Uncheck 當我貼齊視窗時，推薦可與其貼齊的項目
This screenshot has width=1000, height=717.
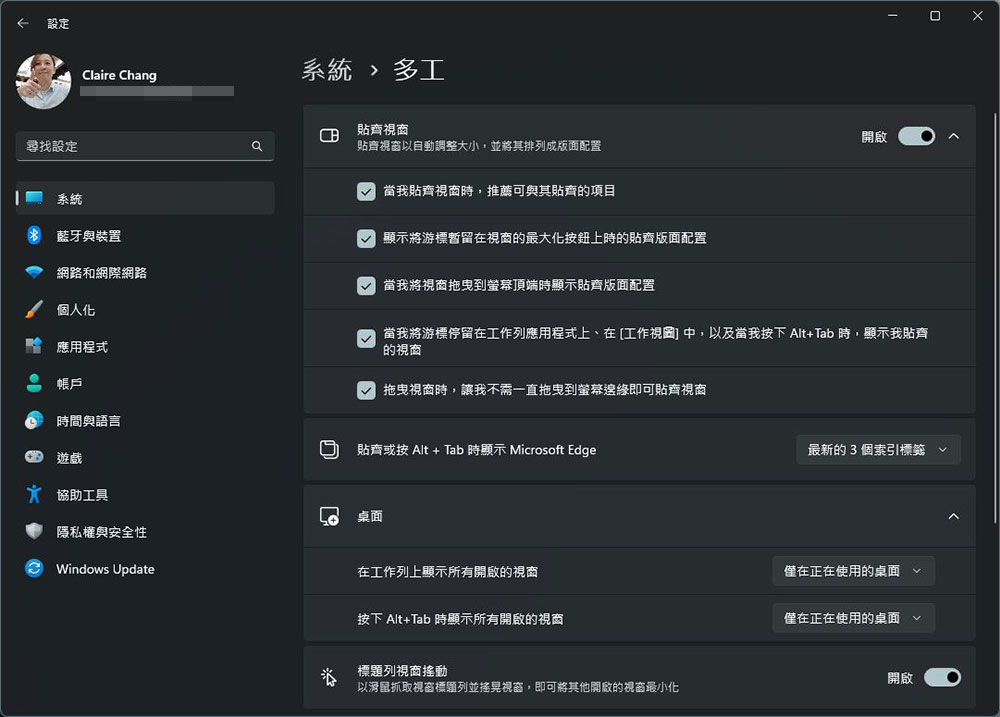366,191
